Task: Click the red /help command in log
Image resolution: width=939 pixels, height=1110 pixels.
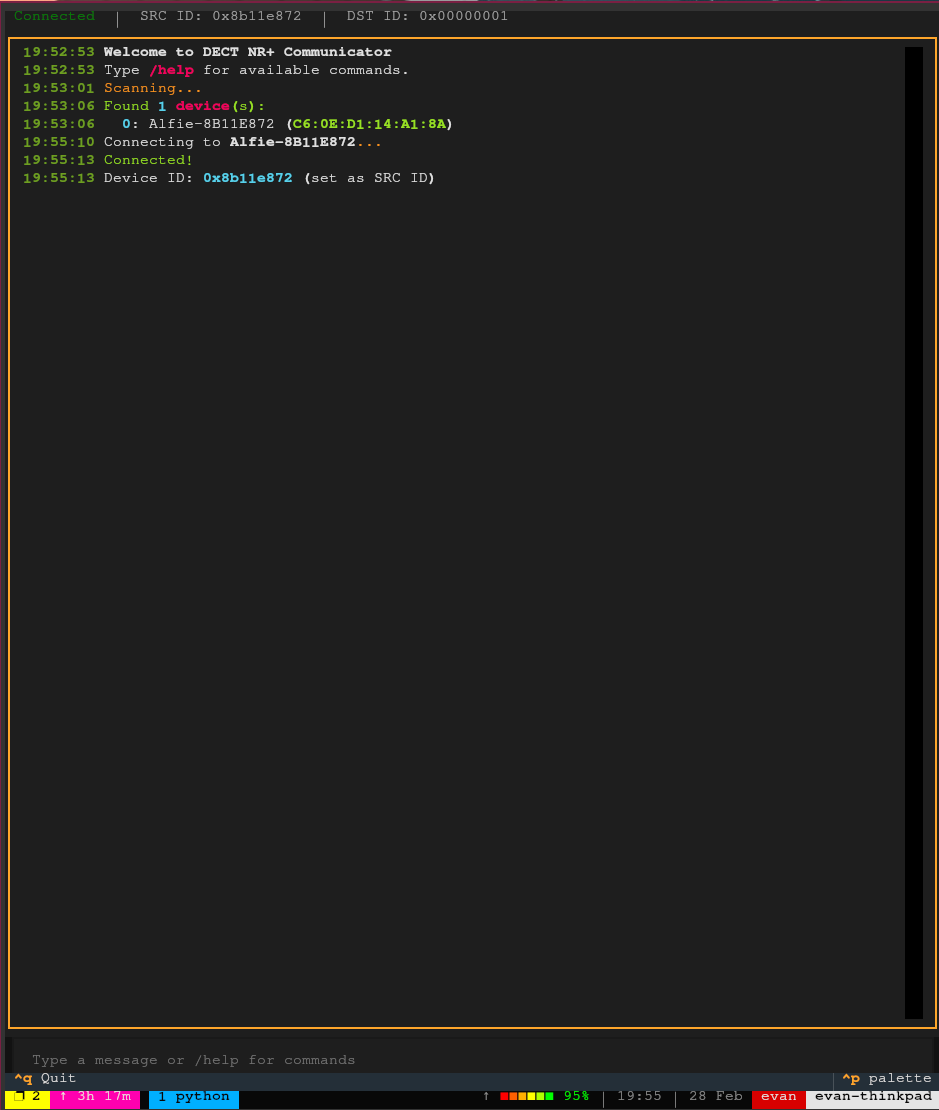Action: pyautogui.click(x=171, y=70)
